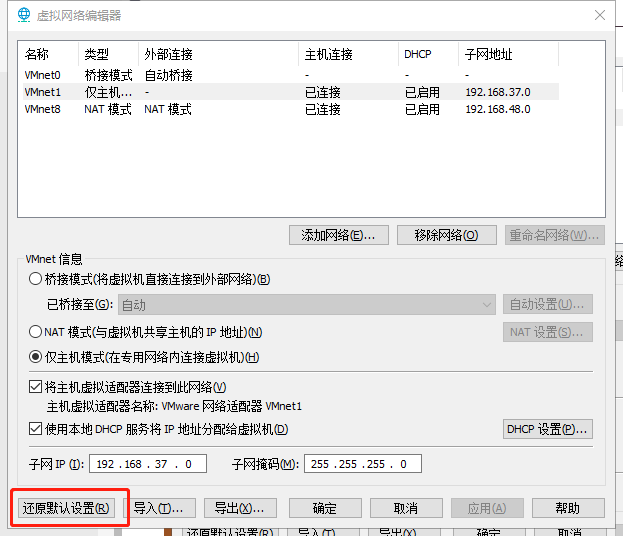The width and height of the screenshot is (623, 536).
Task: Click 已连接 cell in VMnet1 row
Action: 323,92
